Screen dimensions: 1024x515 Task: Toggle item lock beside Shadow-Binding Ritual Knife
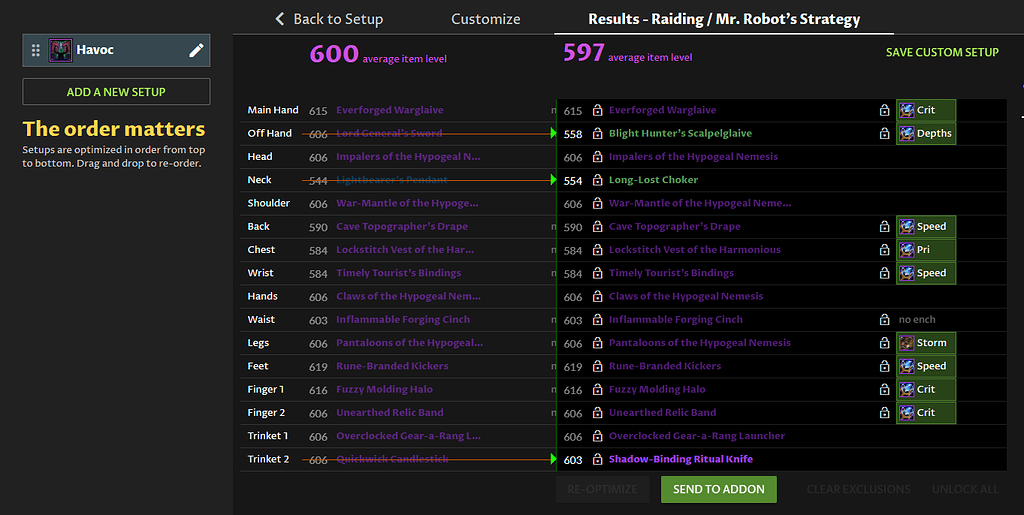click(x=597, y=460)
